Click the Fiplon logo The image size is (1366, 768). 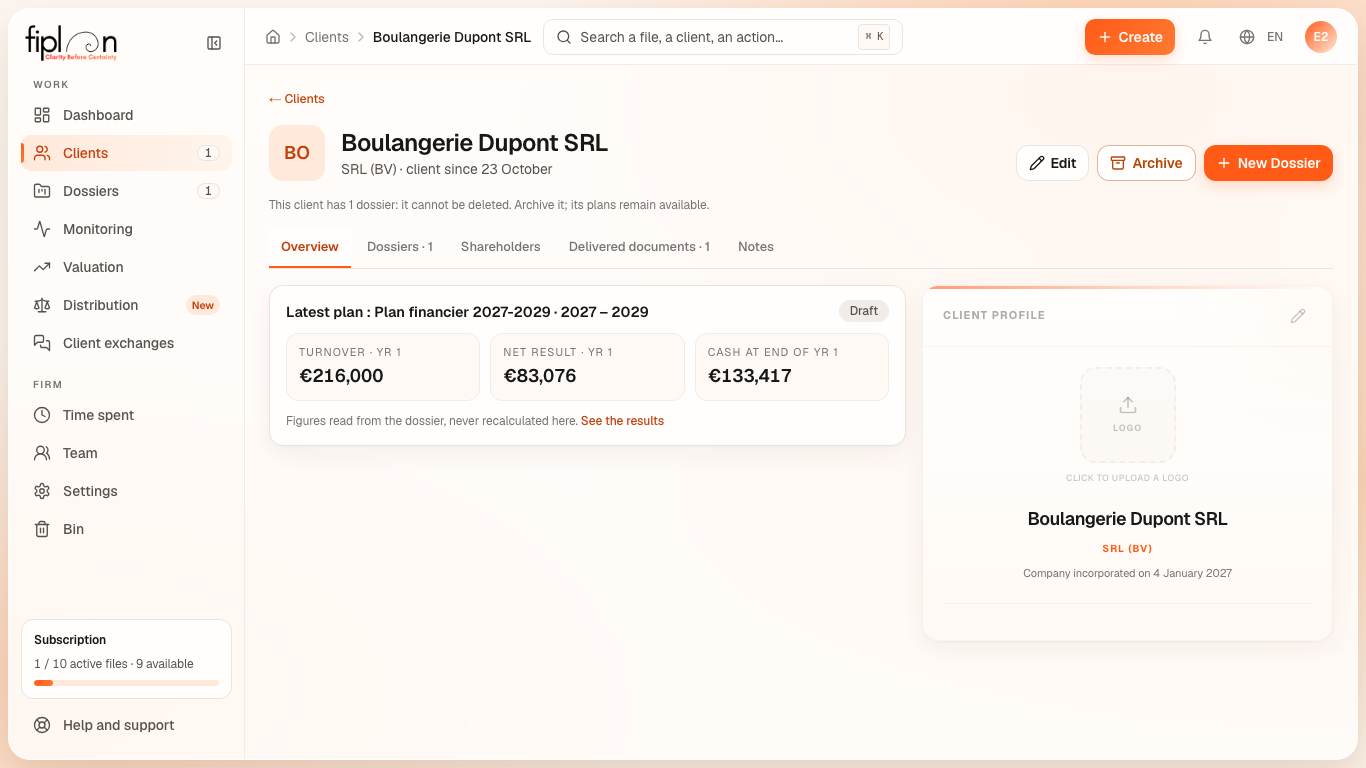tap(71, 43)
